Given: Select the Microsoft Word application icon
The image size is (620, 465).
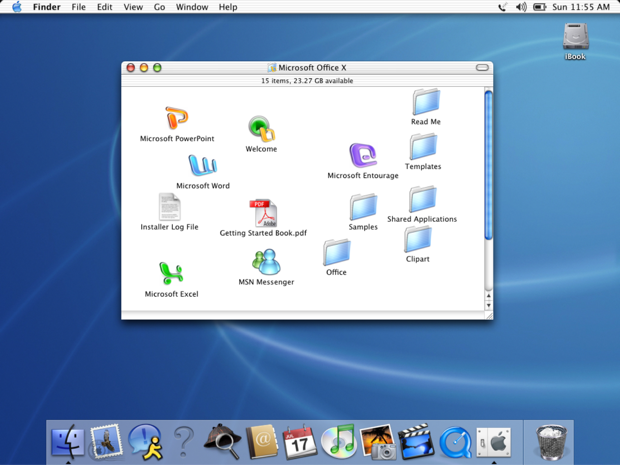Looking at the screenshot, I should click(202, 165).
